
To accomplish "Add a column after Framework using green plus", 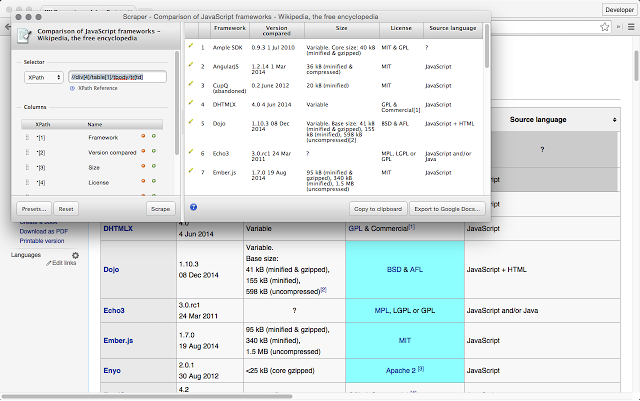I will coord(154,136).
